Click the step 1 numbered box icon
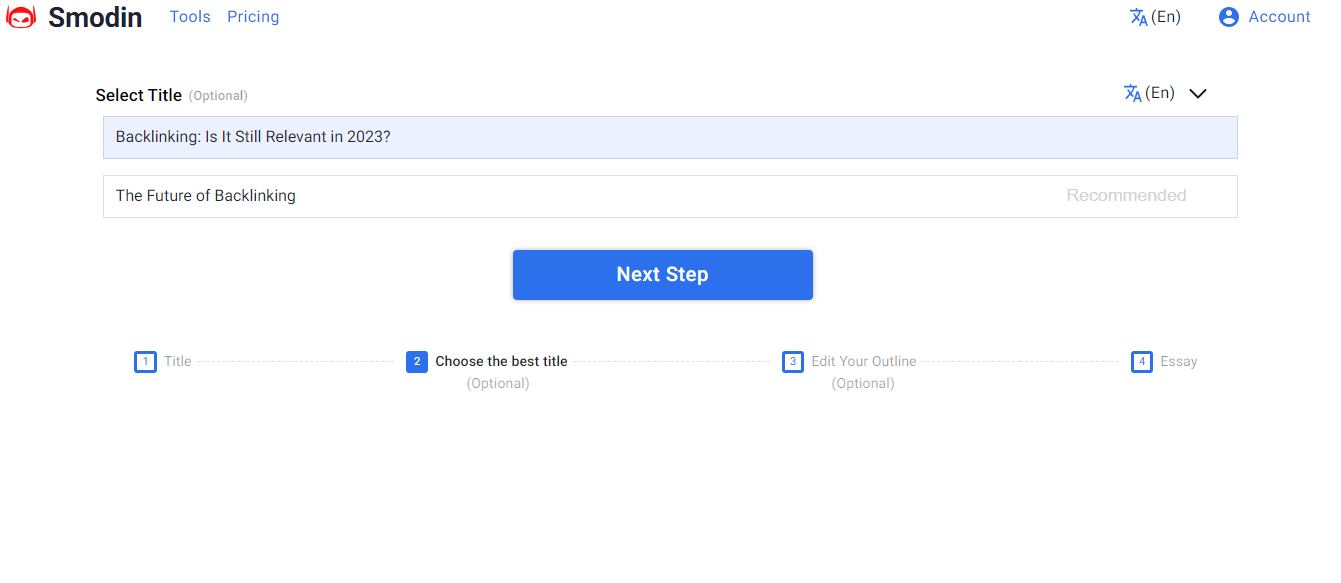The width and height of the screenshot is (1341, 583). point(145,362)
